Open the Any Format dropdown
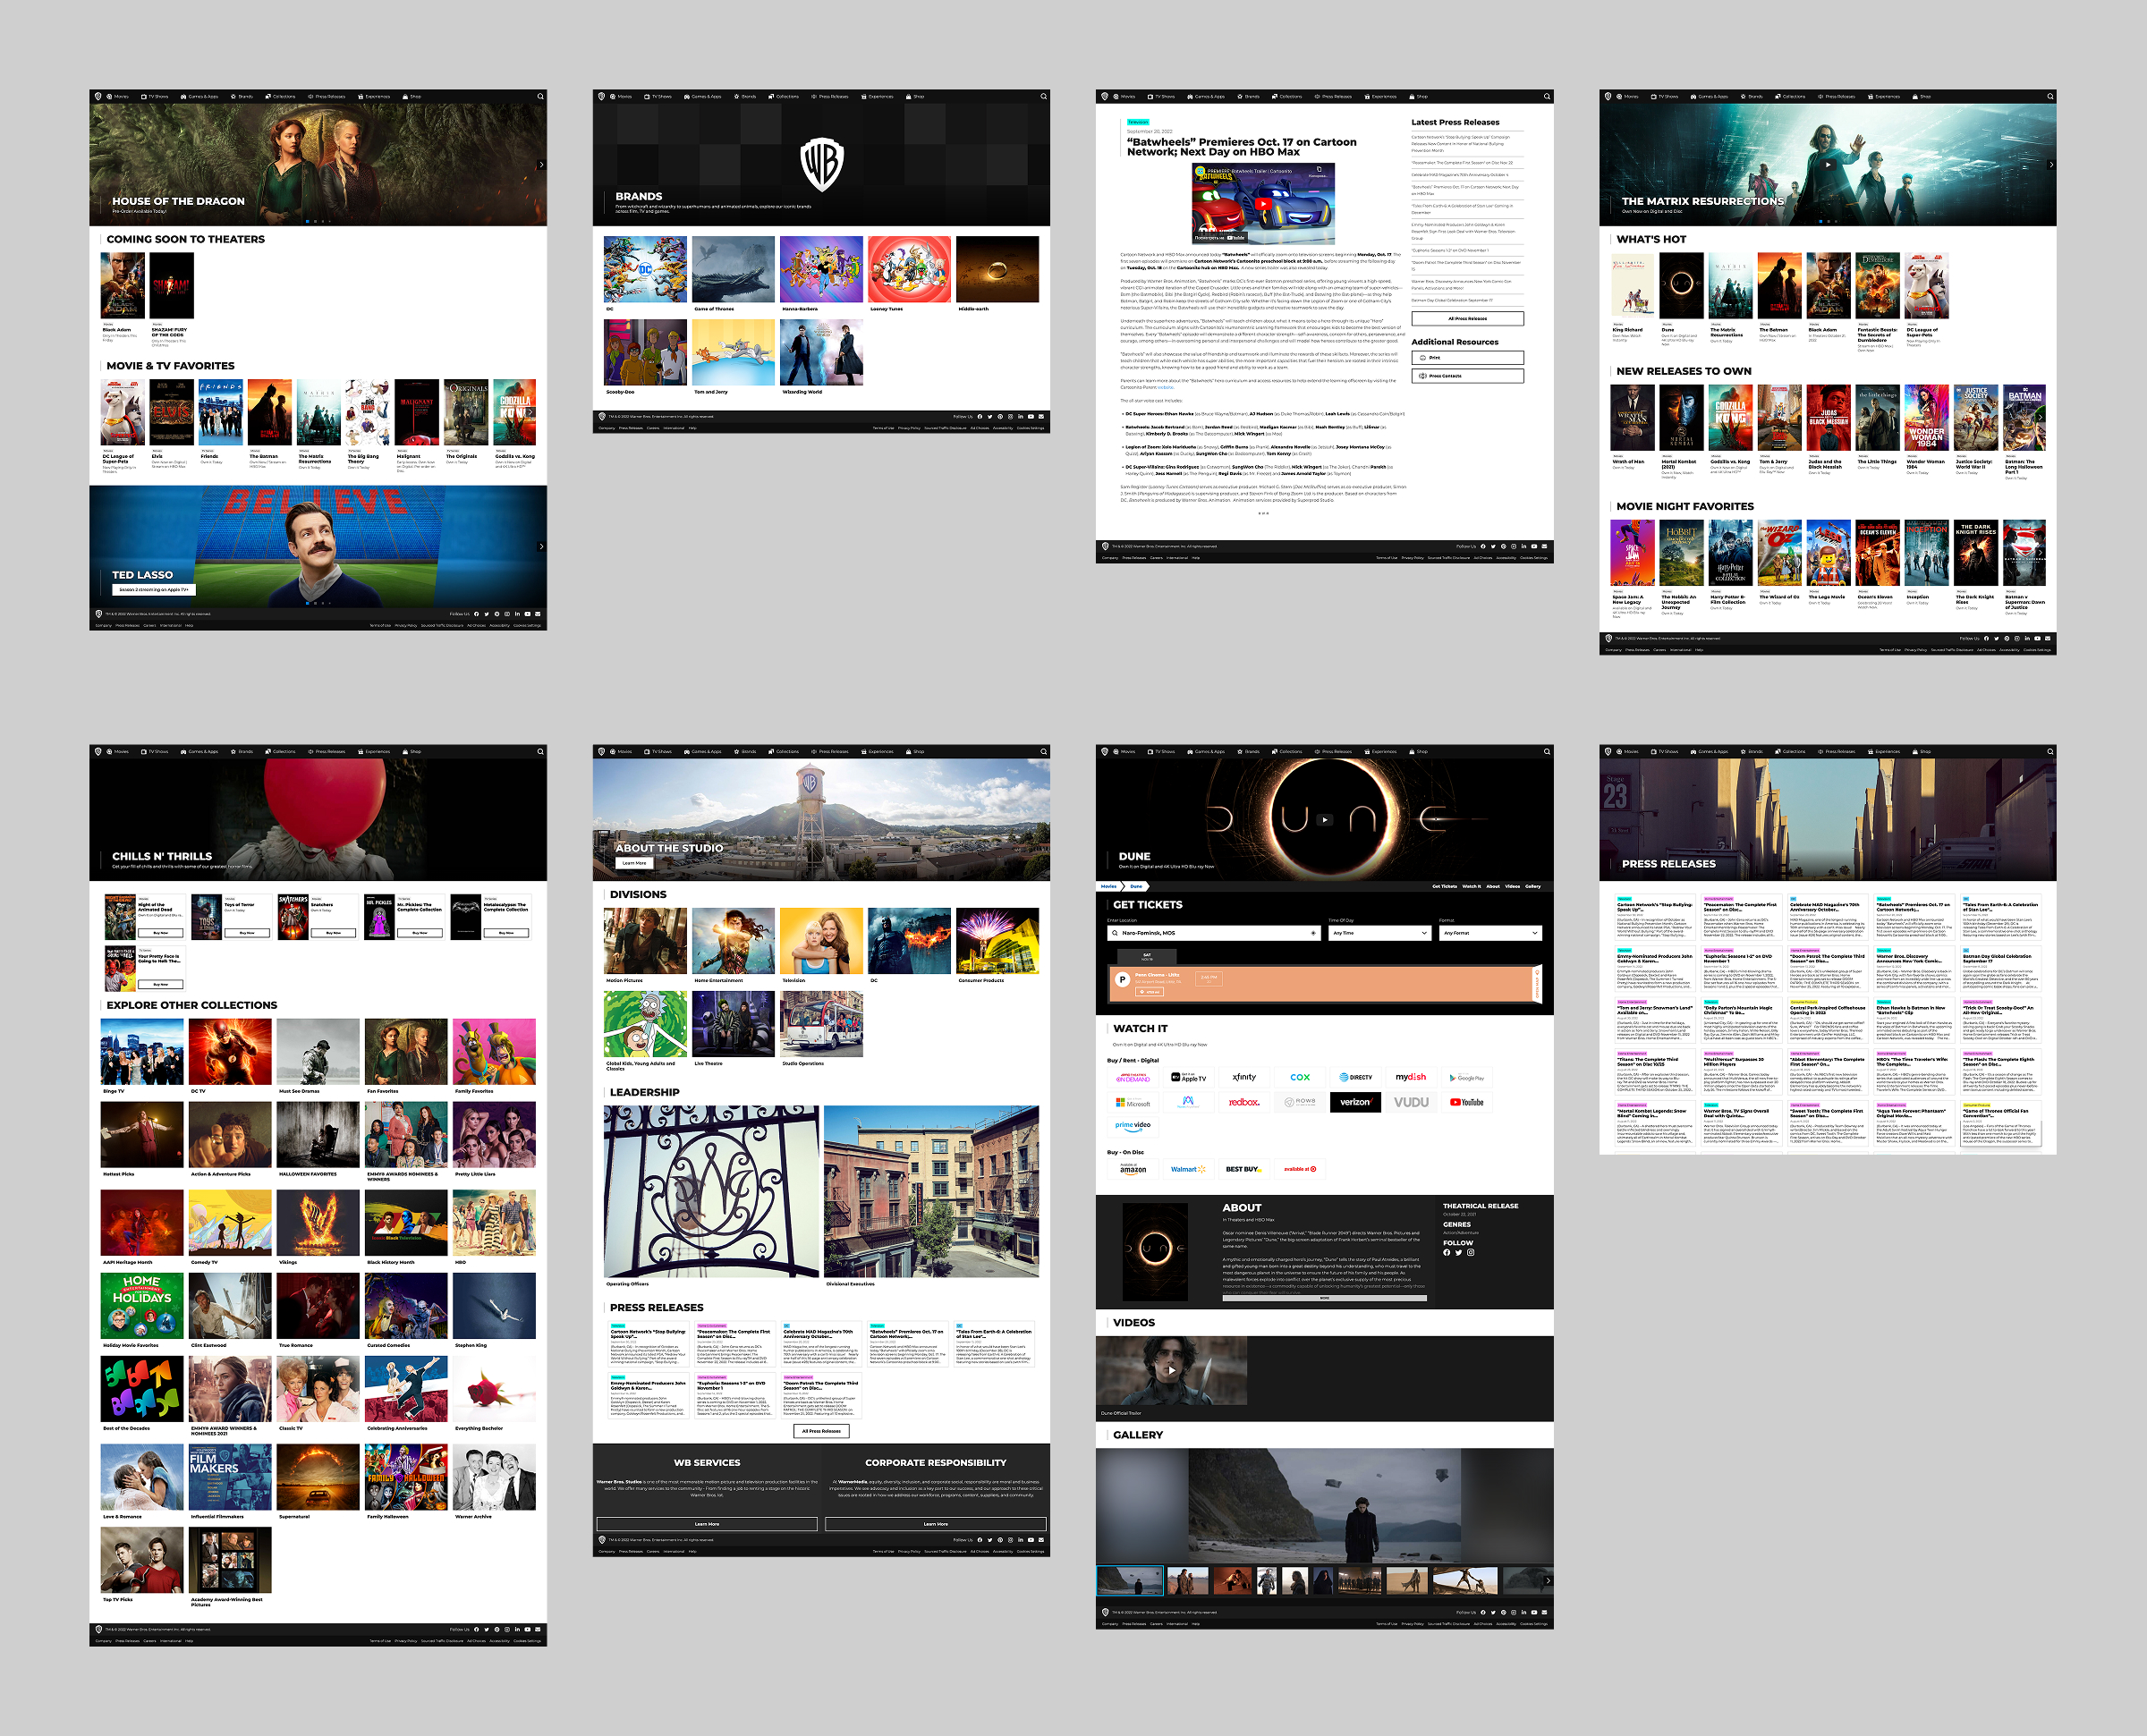Image resolution: width=2147 pixels, height=1736 pixels. 1491,933
